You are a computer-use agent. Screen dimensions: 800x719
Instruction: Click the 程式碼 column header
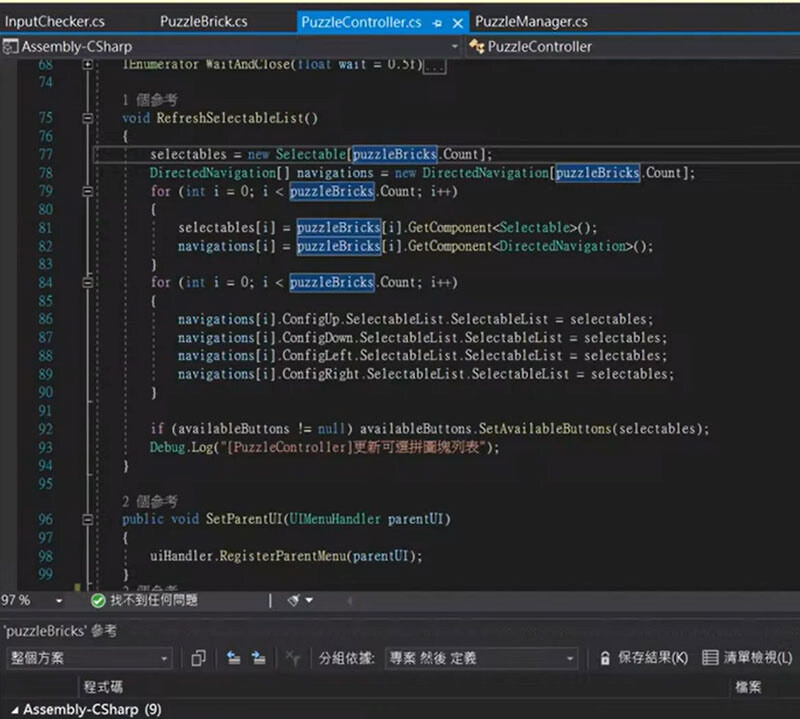pyautogui.click(x=103, y=687)
